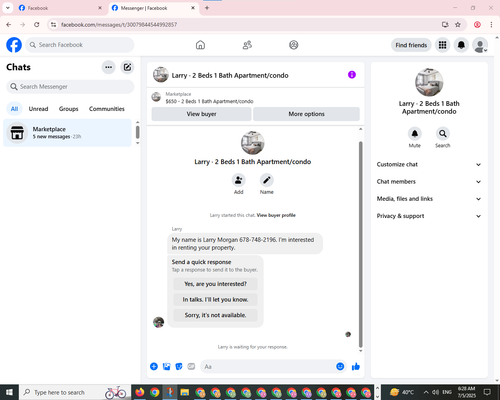
Task: Open Chats options three-dot menu
Action: pos(108,67)
